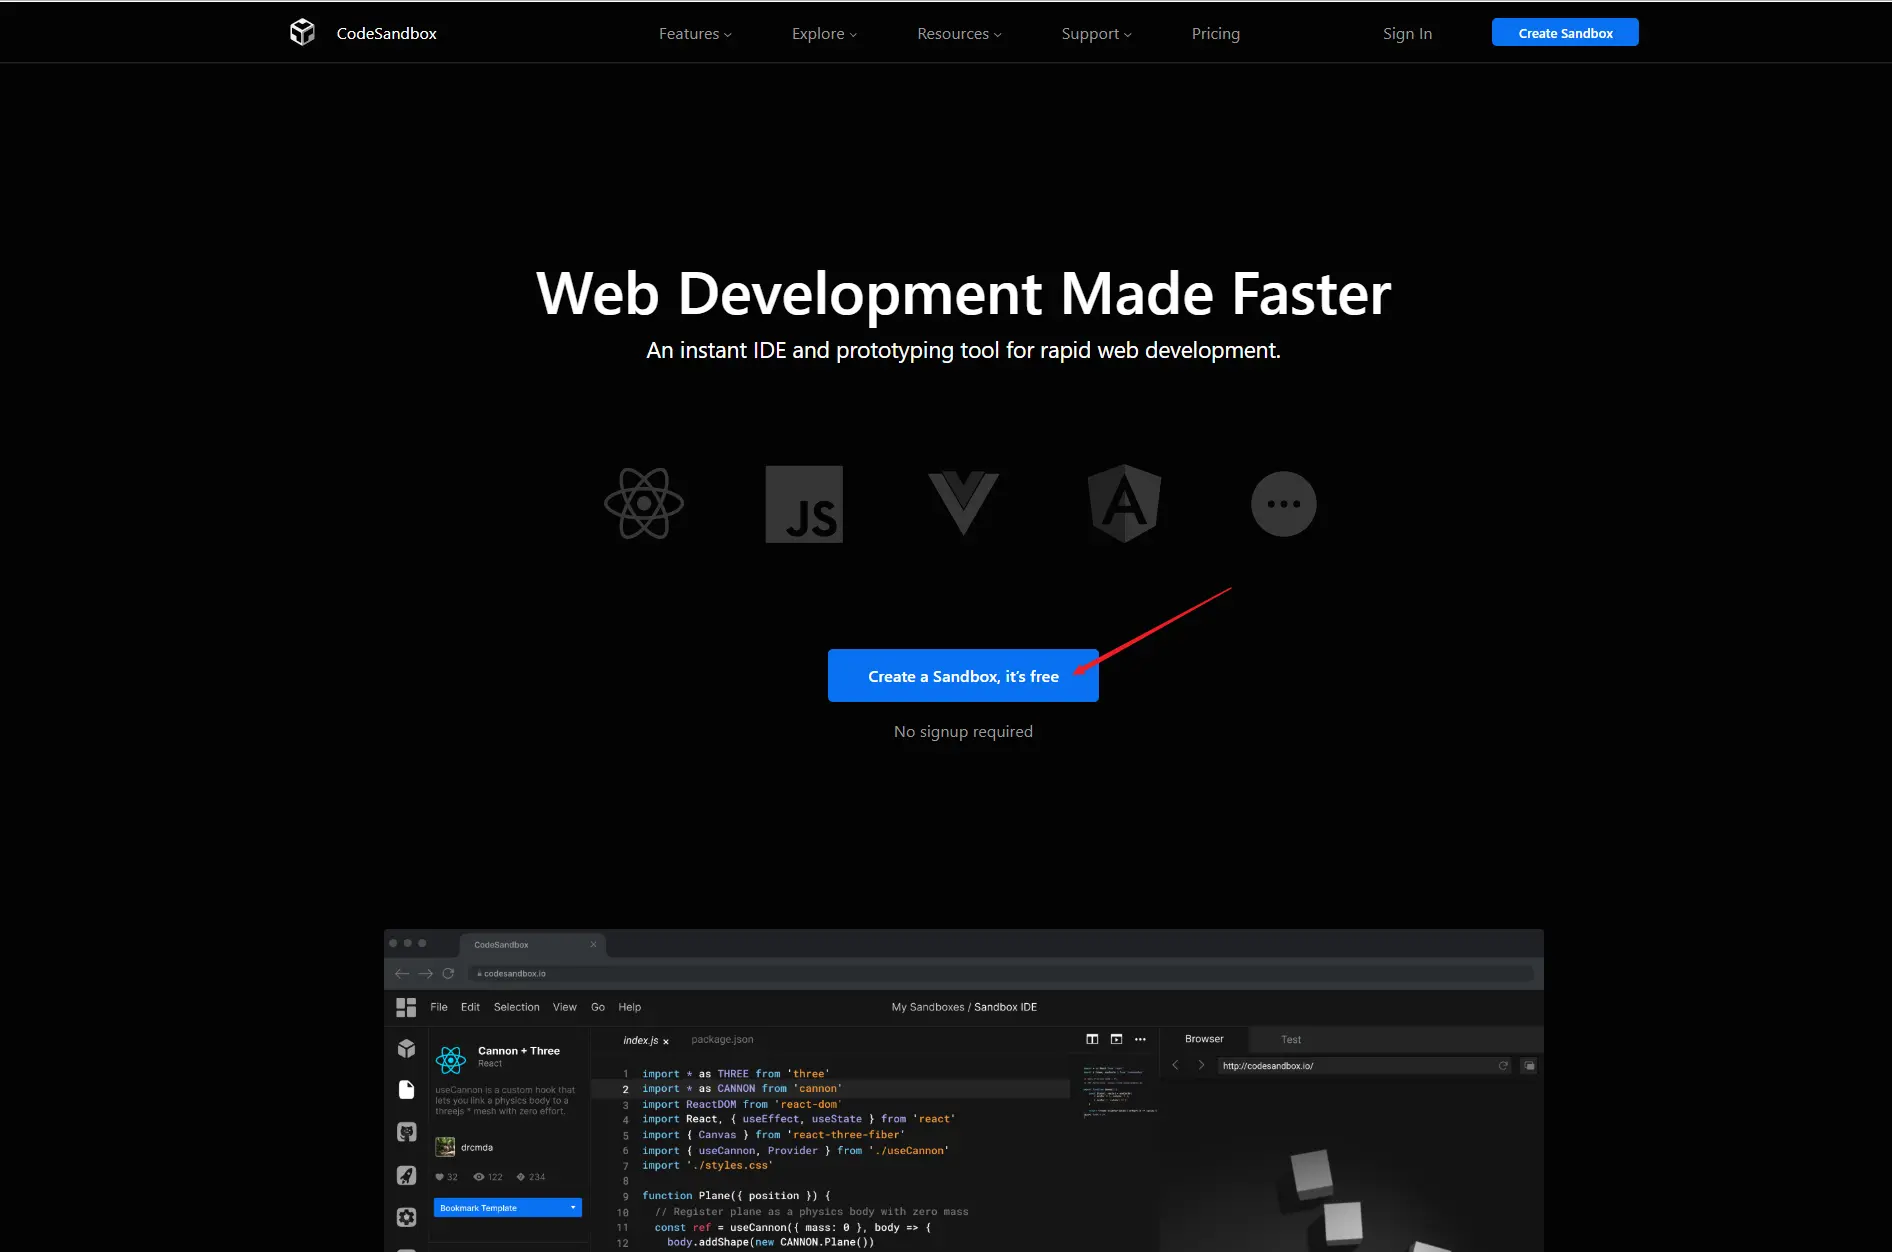Open the editor more options ellipsis
The image size is (1892, 1252).
point(1140,1039)
